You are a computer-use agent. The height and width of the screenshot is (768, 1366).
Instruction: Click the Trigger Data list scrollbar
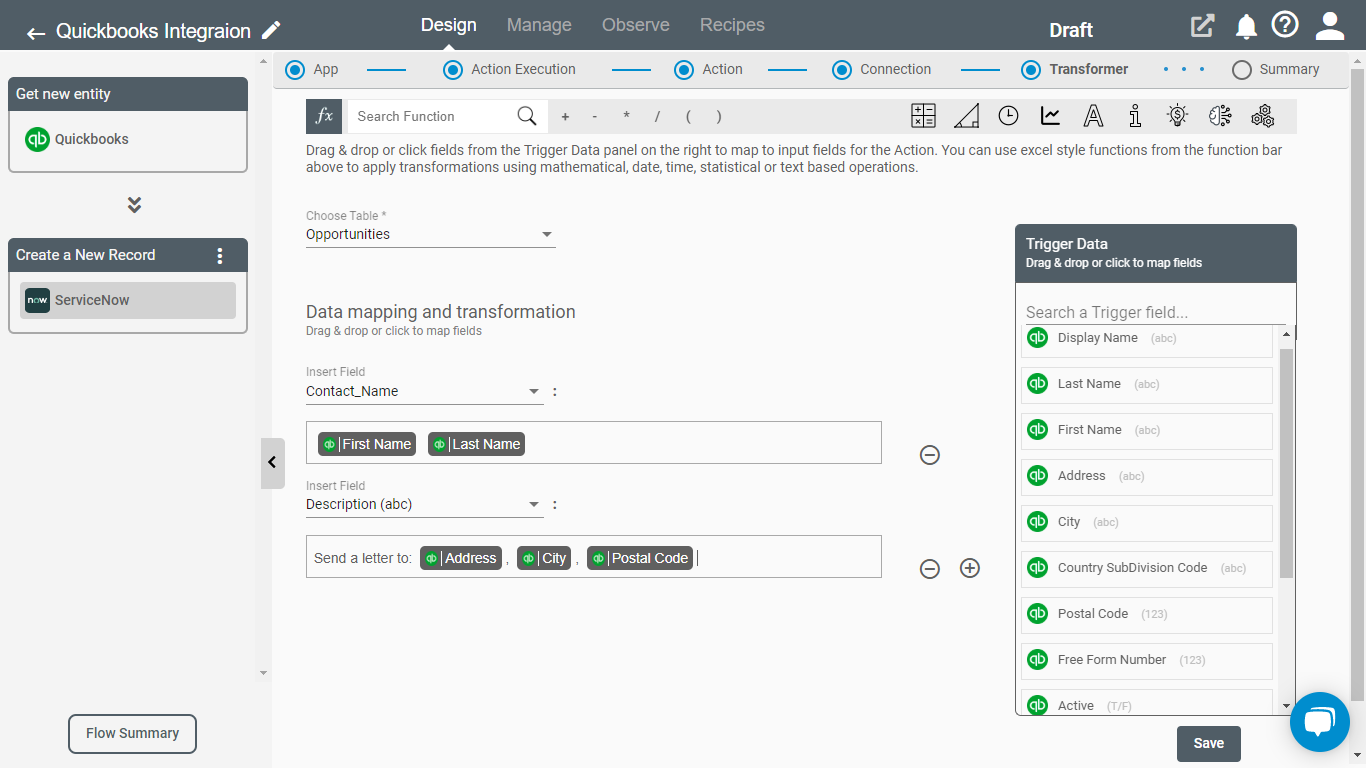coord(1286,463)
